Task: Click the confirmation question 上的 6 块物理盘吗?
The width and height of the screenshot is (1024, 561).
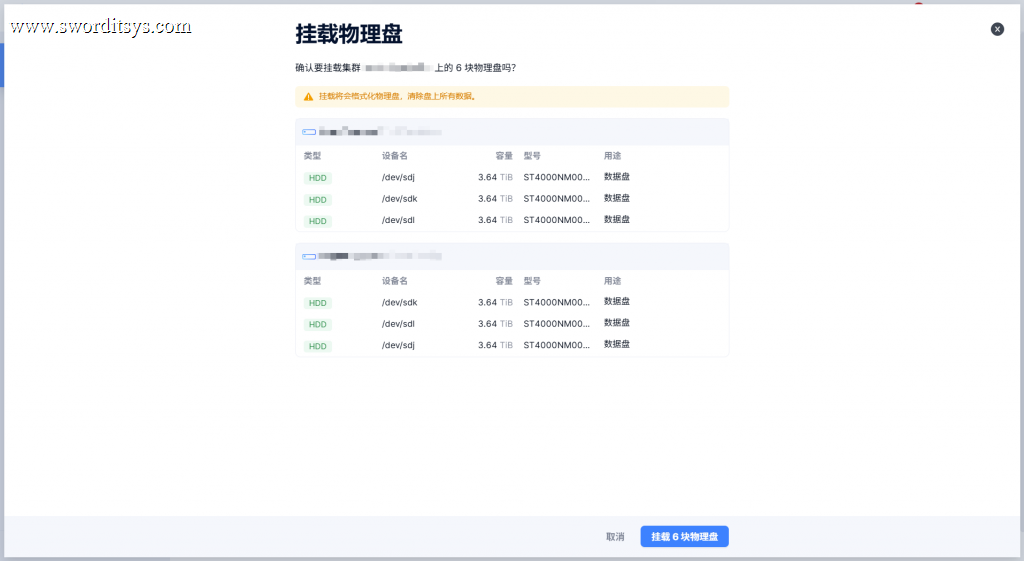Action: pyautogui.click(x=475, y=67)
